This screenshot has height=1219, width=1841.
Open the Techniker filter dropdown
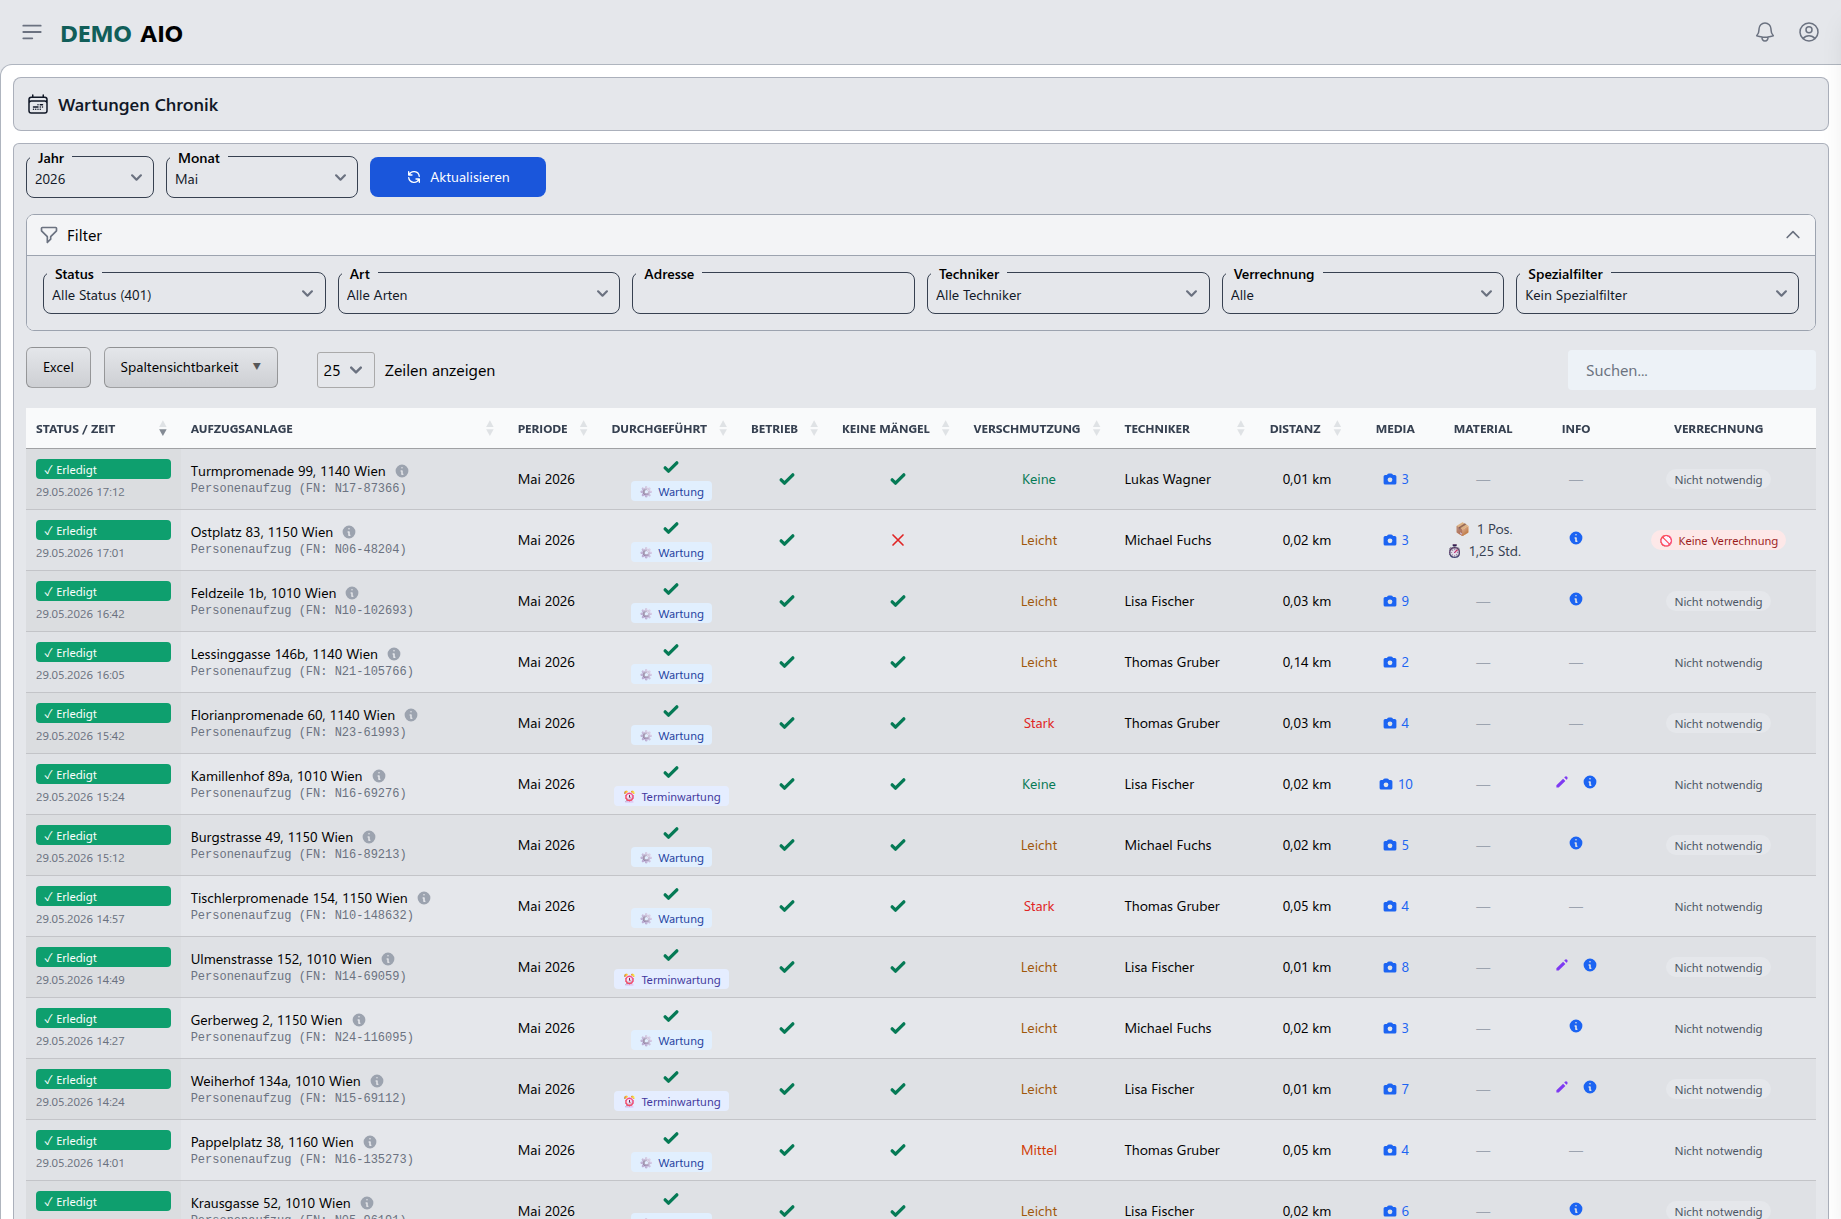pos(1068,294)
